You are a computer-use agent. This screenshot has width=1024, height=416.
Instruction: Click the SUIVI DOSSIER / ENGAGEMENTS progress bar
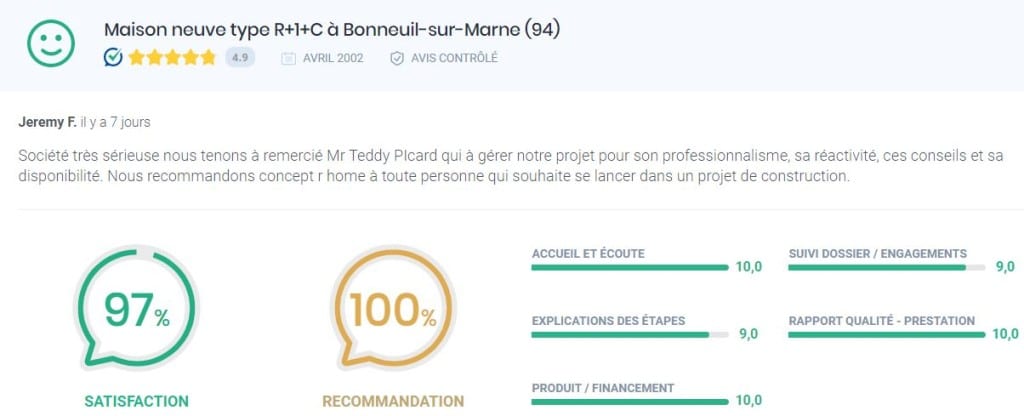click(887, 267)
